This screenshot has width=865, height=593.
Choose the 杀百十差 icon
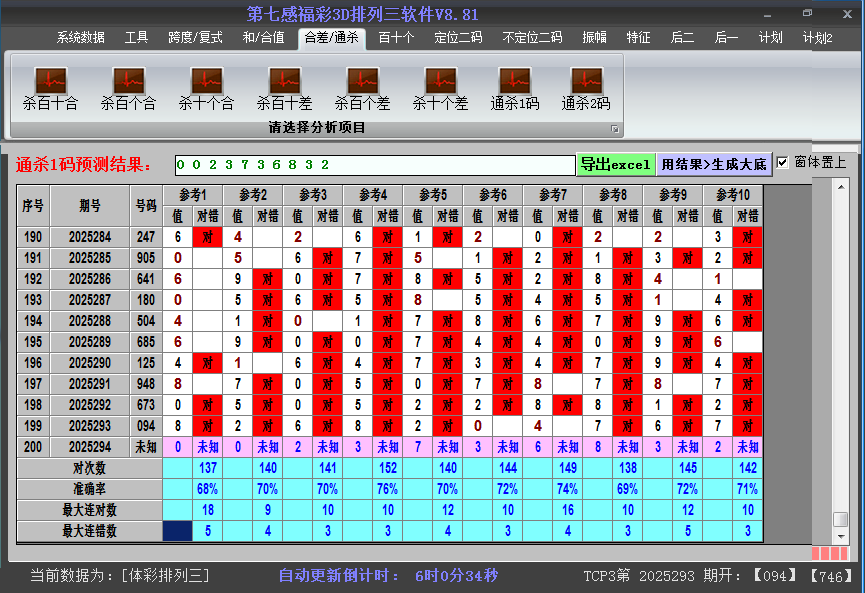[284, 81]
